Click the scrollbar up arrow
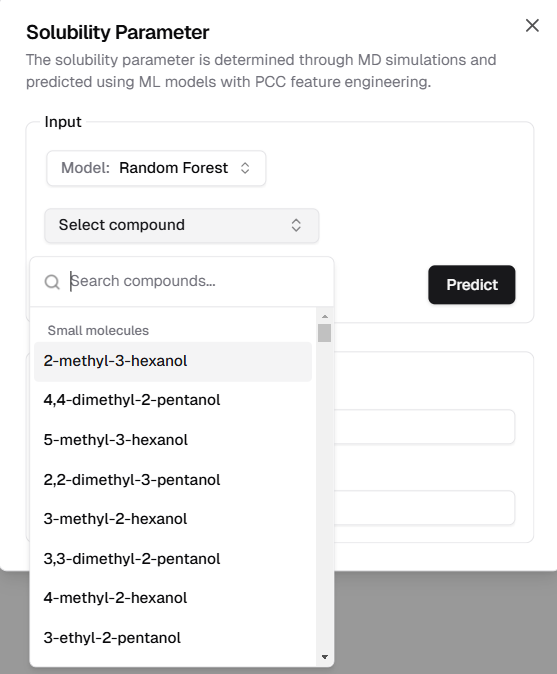557x674 pixels. point(324,316)
